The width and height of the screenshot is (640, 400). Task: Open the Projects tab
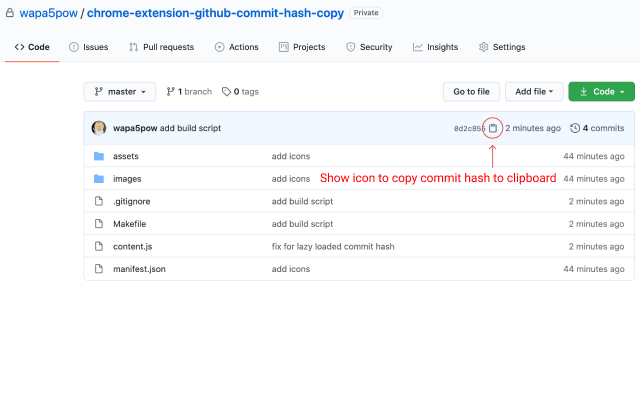pos(302,47)
